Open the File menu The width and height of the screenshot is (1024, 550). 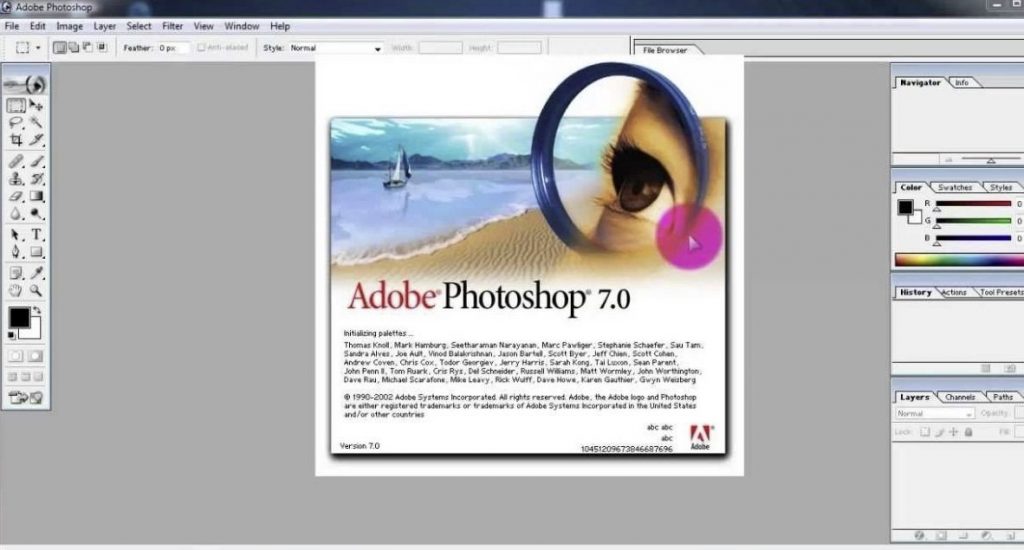12,26
